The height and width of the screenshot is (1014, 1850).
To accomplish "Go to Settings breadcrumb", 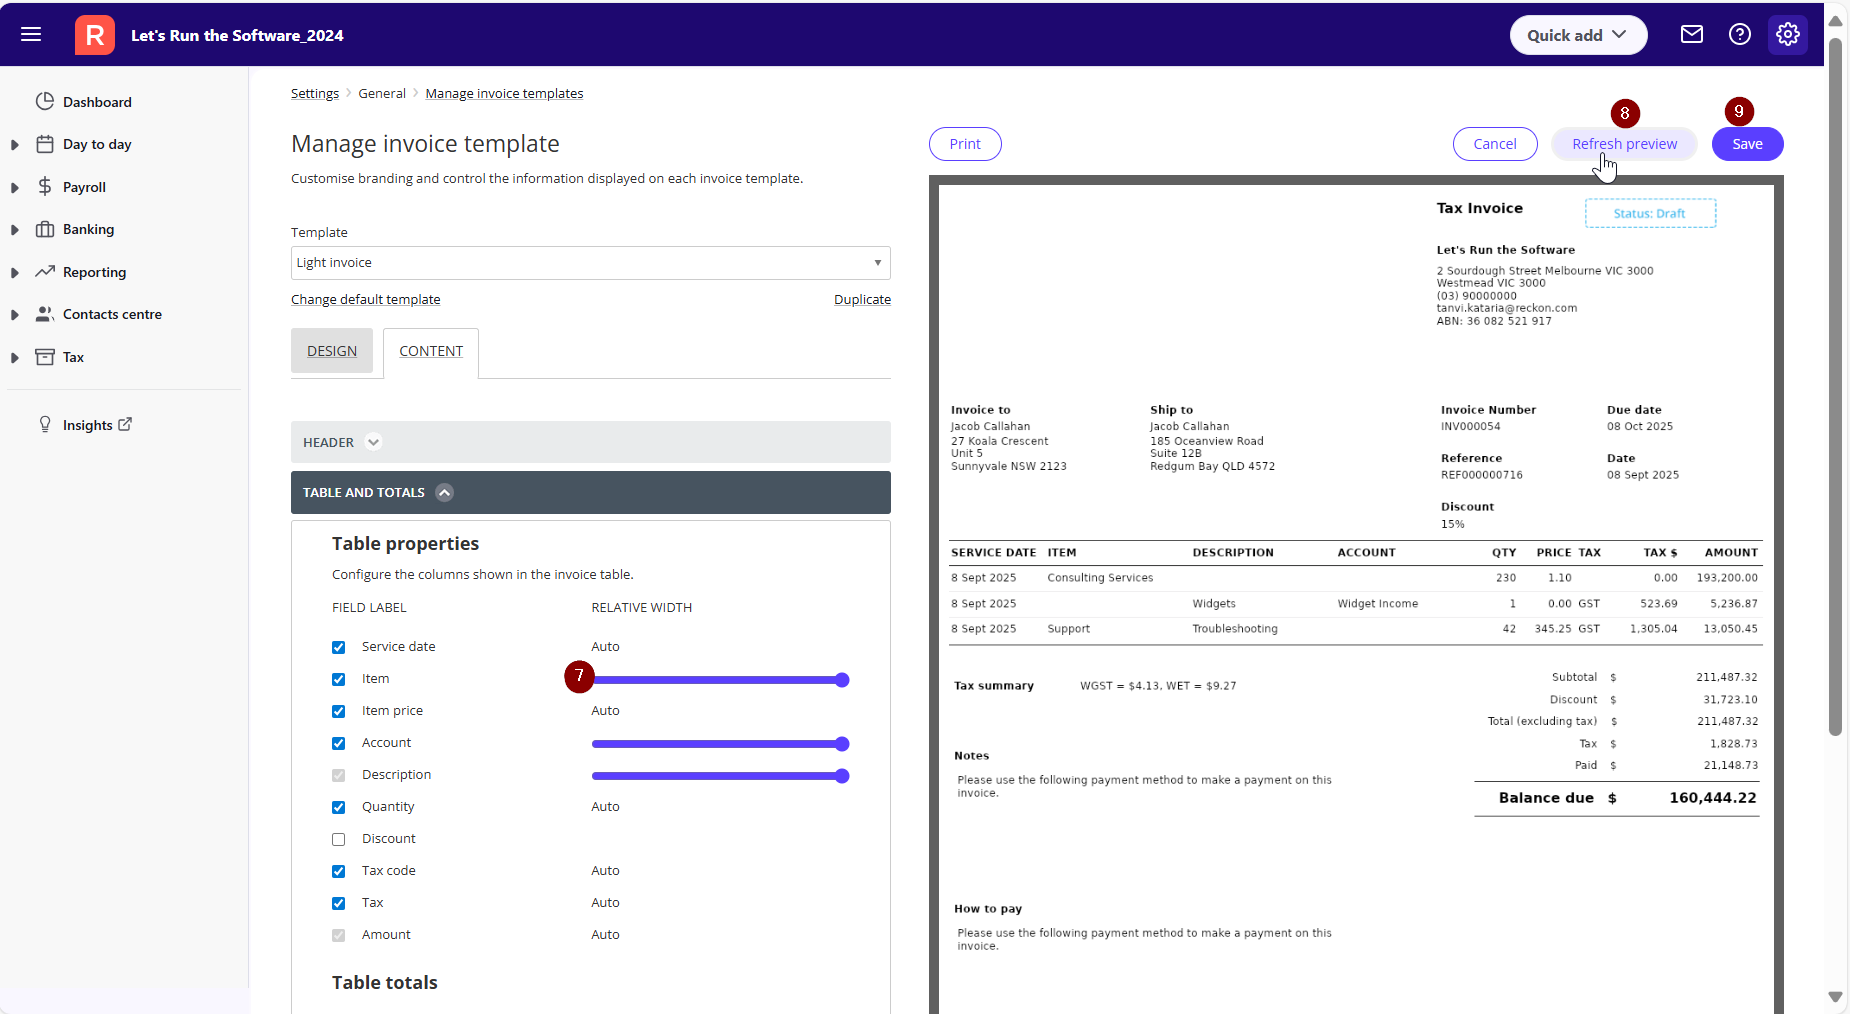I will (x=315, y=93).
